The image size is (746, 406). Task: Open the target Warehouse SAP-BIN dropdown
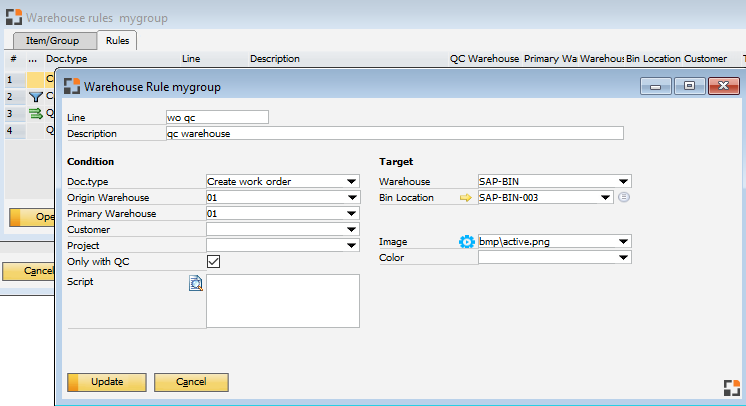pyautogui.click(x=624, y=182)
